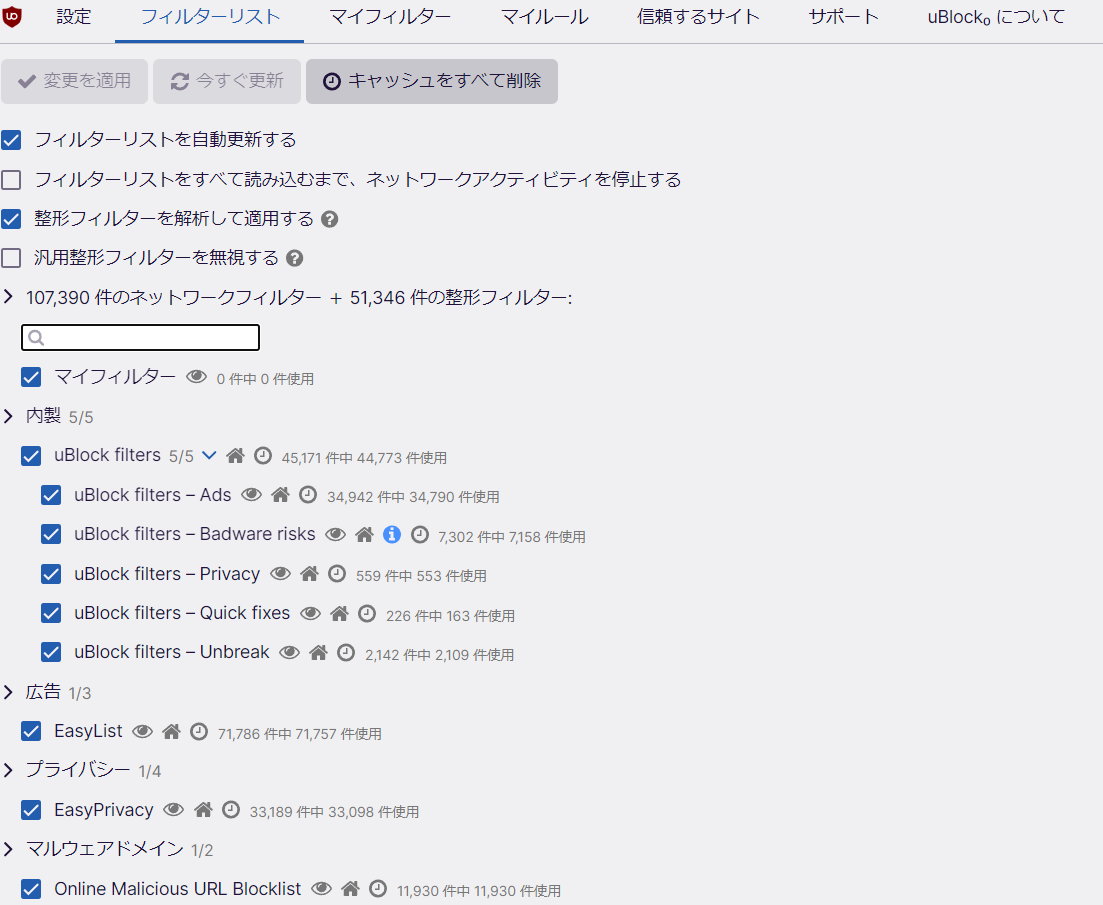Viewport: 1103px width, 905px height.
Task: Open help for 整形フィルターを解析して適用する
Action: click(x=330, y=219)
